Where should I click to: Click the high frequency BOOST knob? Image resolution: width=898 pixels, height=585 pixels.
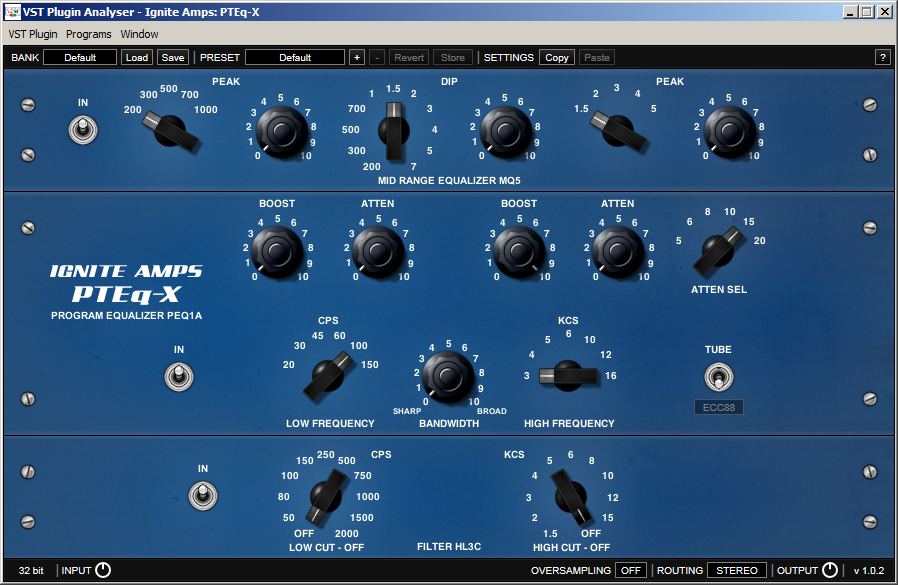tap(519, 252)
